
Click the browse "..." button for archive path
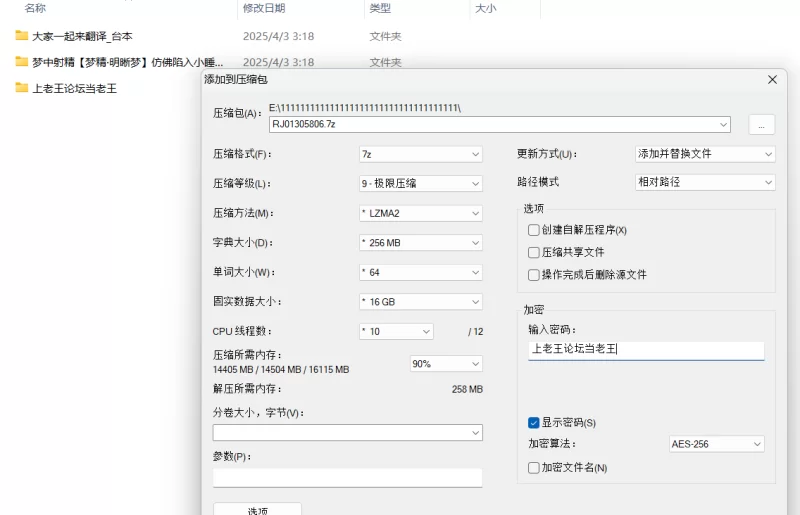761,124
